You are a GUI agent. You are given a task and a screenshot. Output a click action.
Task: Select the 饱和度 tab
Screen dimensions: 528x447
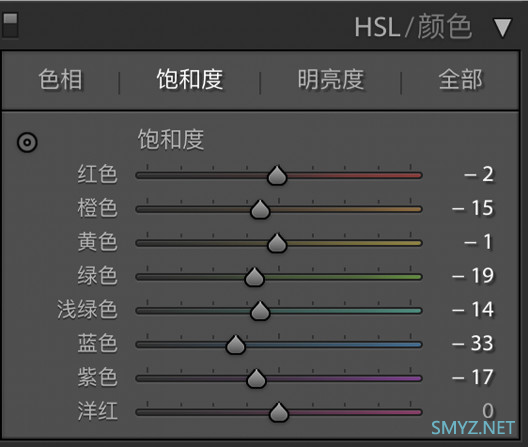190,79
